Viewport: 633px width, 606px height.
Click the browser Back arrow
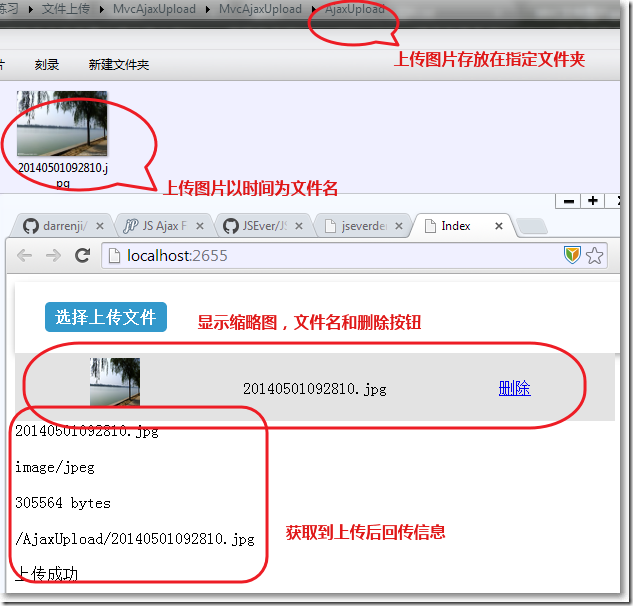[25, 256]
